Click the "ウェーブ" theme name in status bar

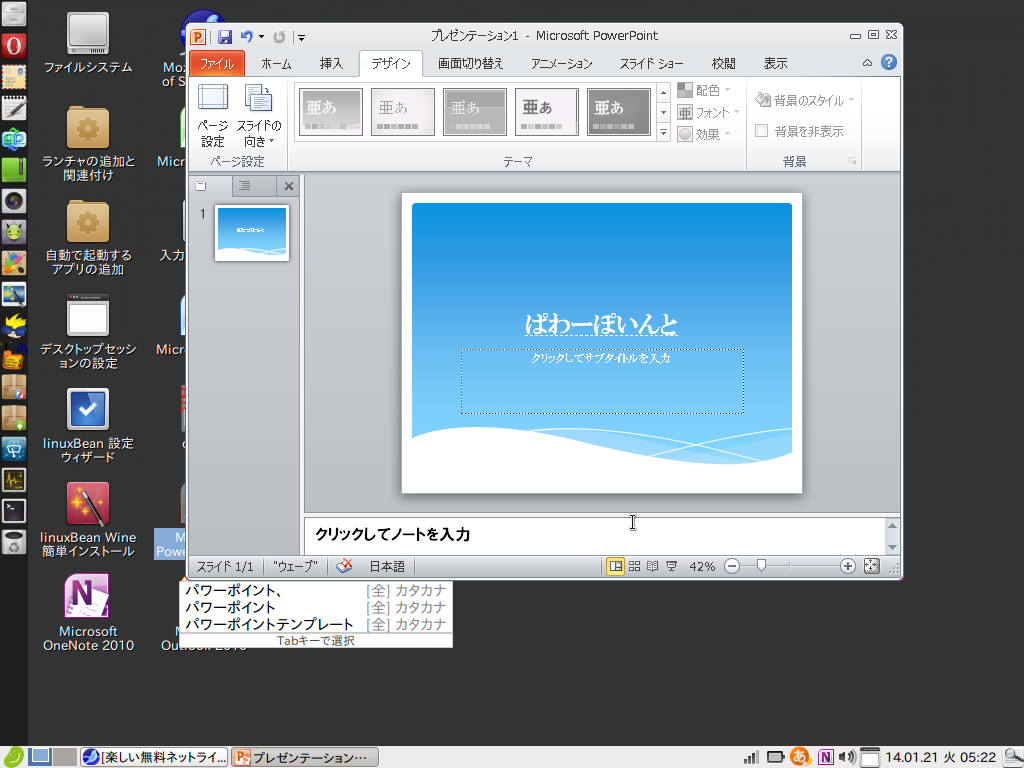click(295, 566)
